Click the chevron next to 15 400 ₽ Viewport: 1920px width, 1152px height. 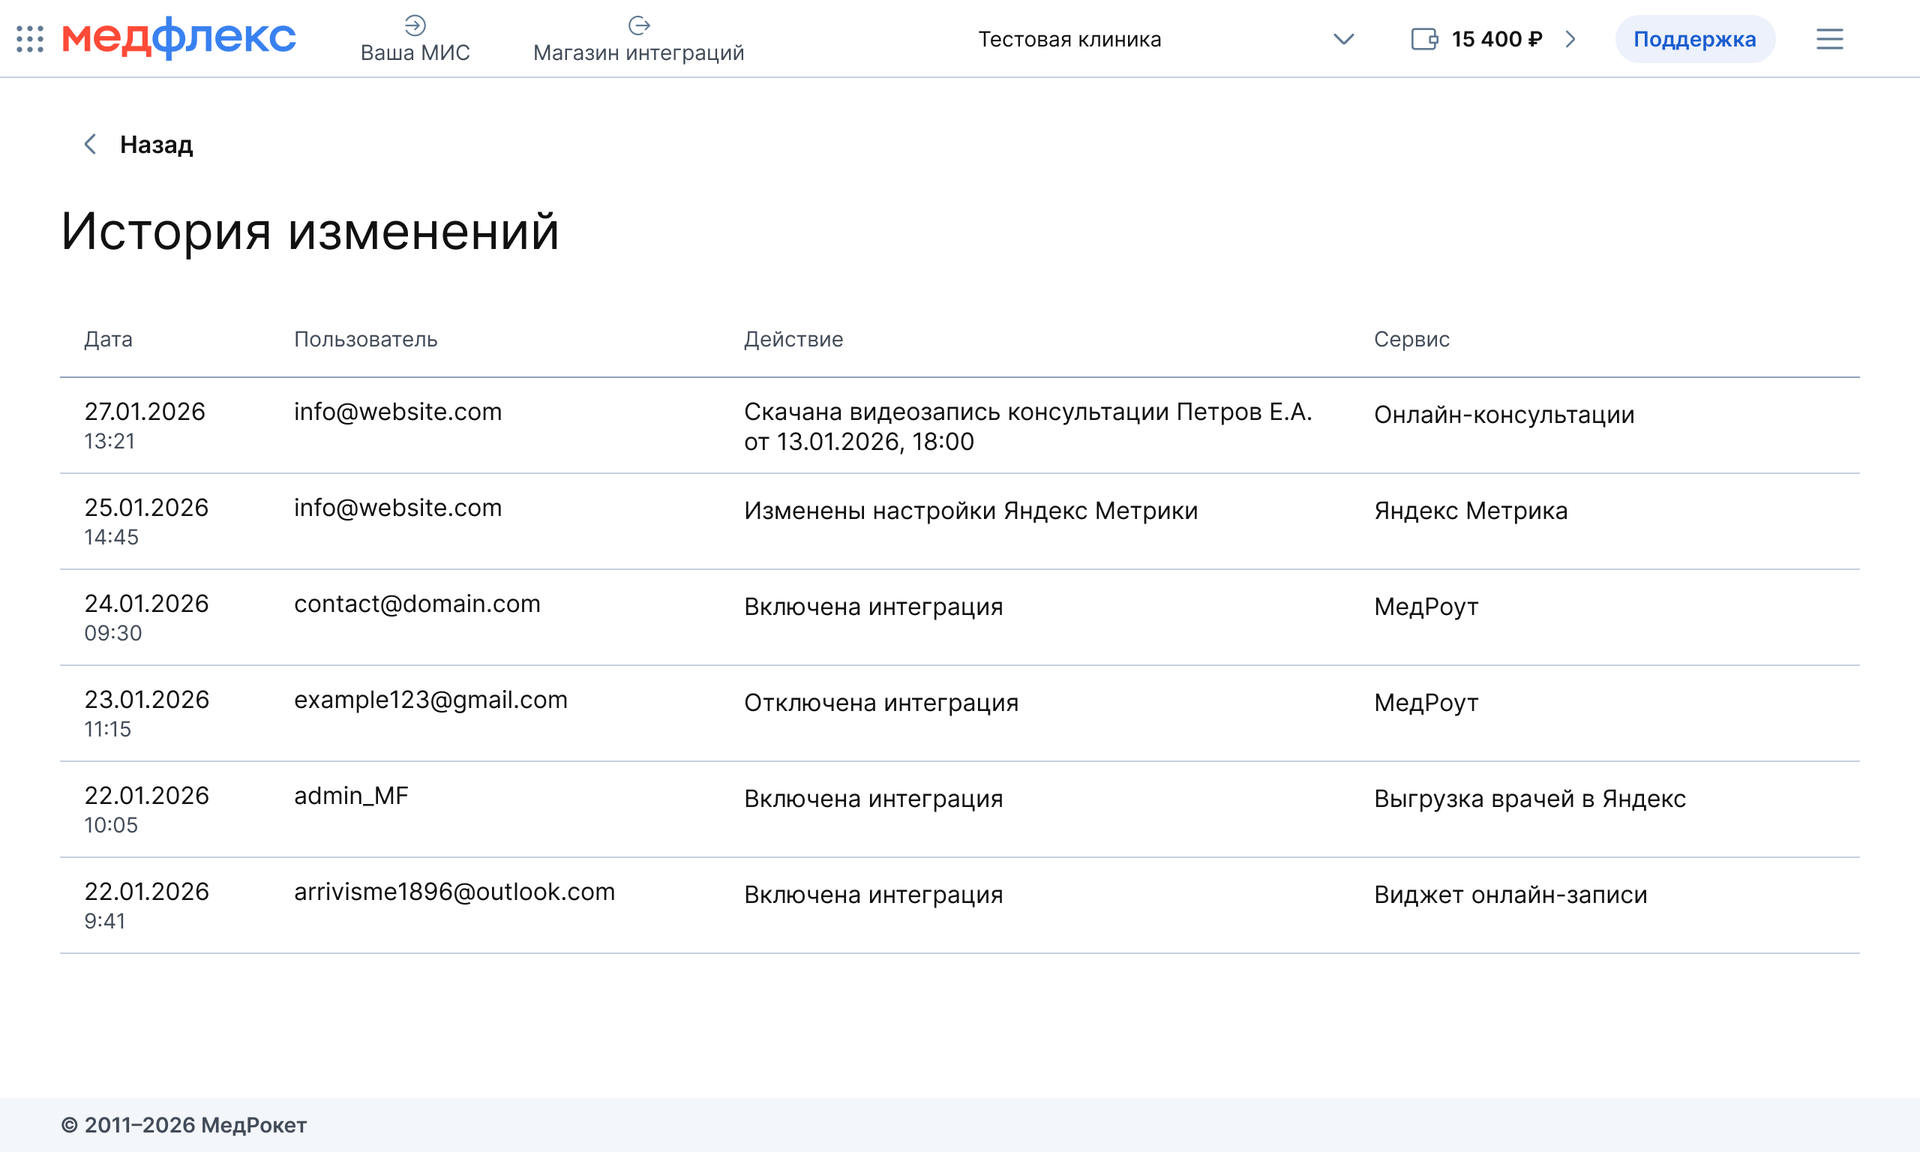(x=1570, y=39)
